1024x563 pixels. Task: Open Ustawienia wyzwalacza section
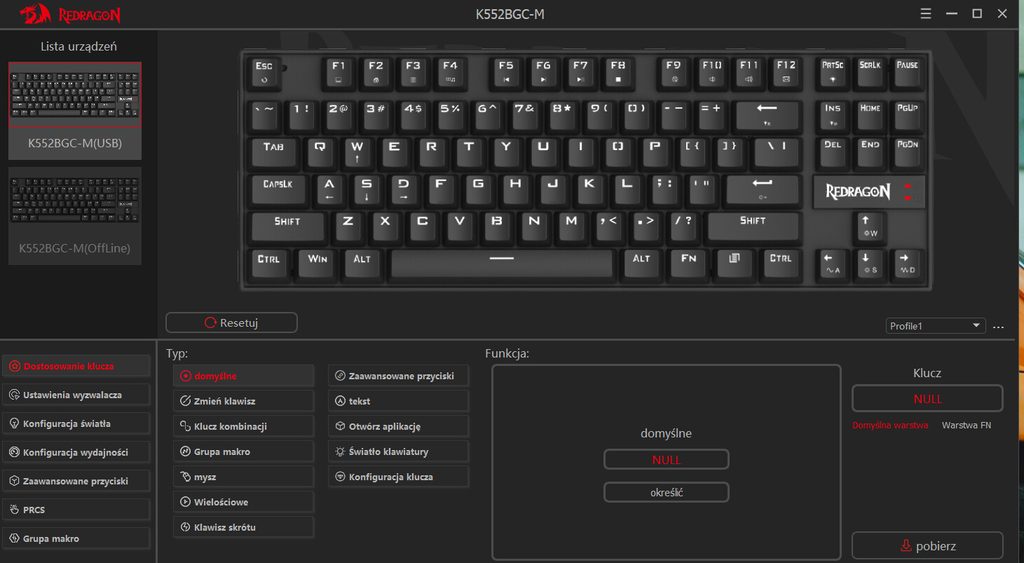click(x=76, y=395)
